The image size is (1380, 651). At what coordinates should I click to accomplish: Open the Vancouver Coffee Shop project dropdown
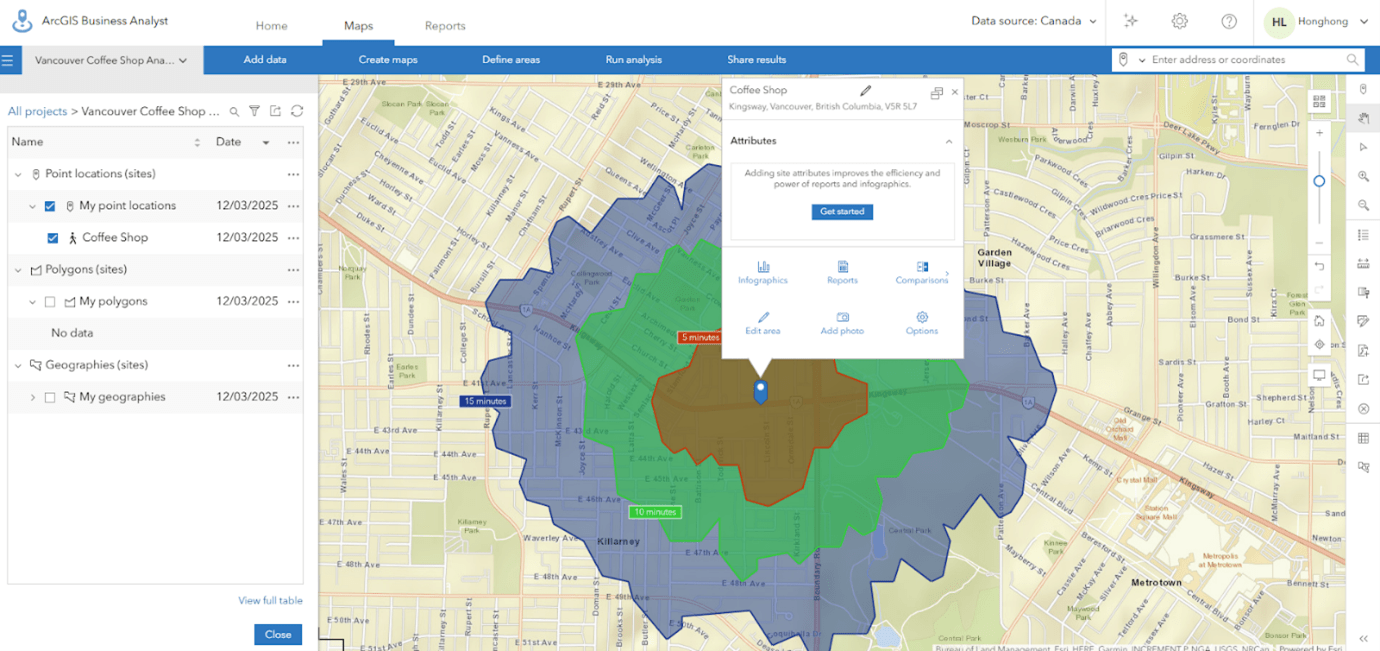coord(111,60)
